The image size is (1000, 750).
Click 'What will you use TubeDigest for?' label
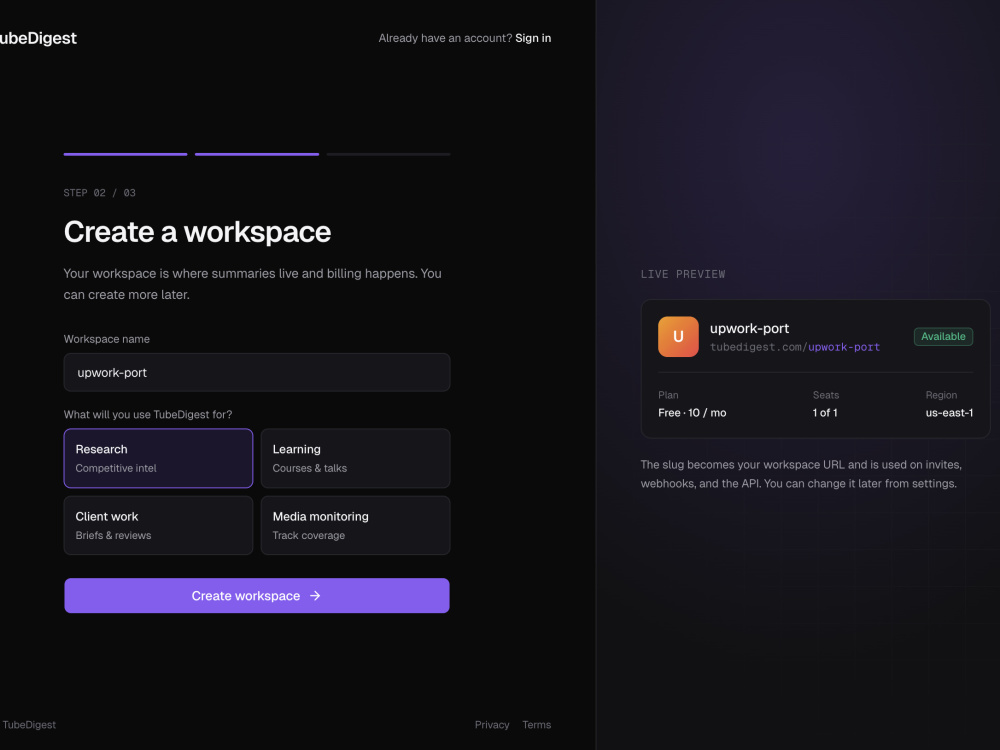pyautogui.click(x=148, y=415)
